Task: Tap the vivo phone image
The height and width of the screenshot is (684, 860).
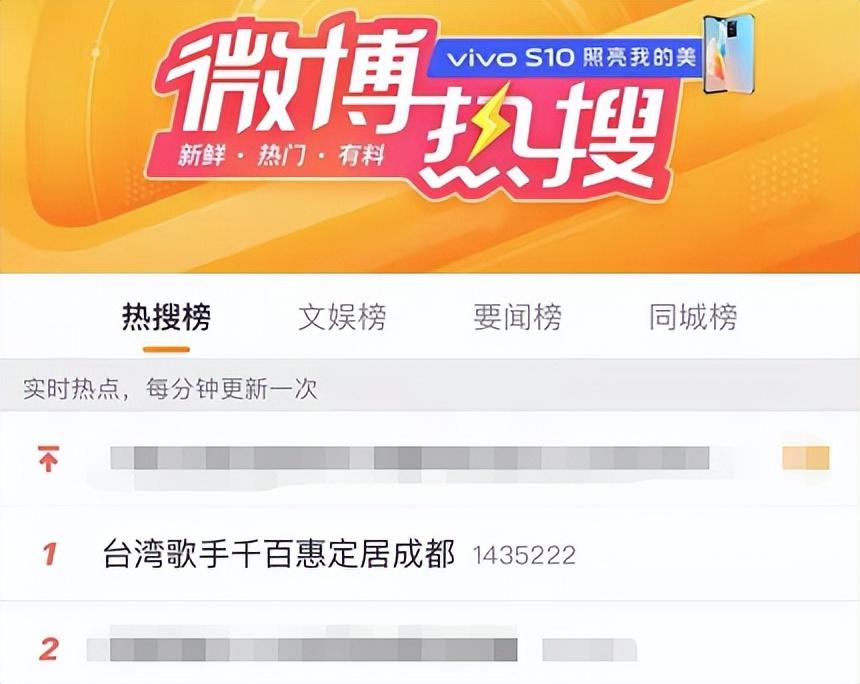Action: (x=729, y=54)
